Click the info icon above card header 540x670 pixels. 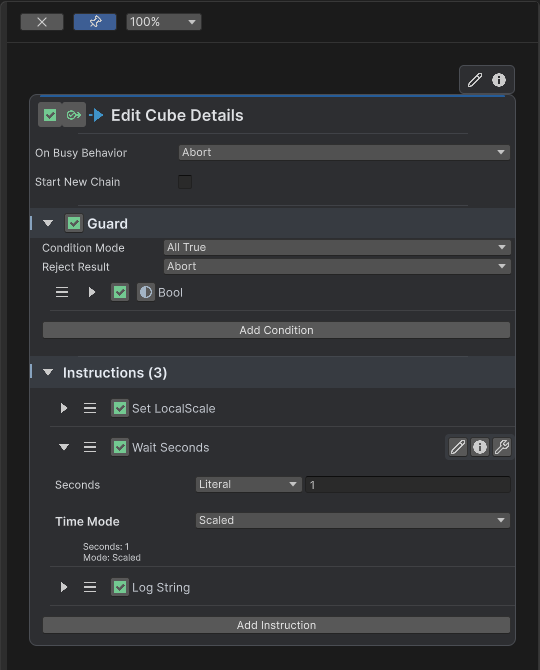[499, 80]
